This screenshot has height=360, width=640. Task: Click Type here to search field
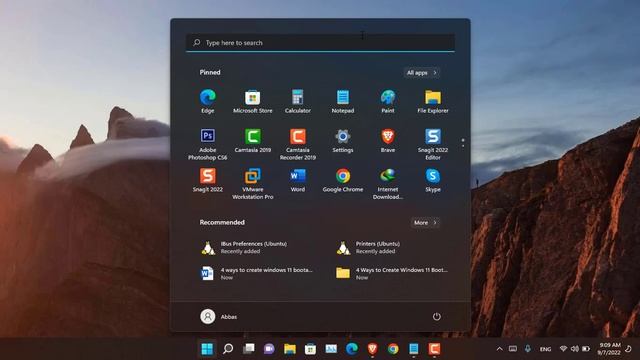pos(320,42)
